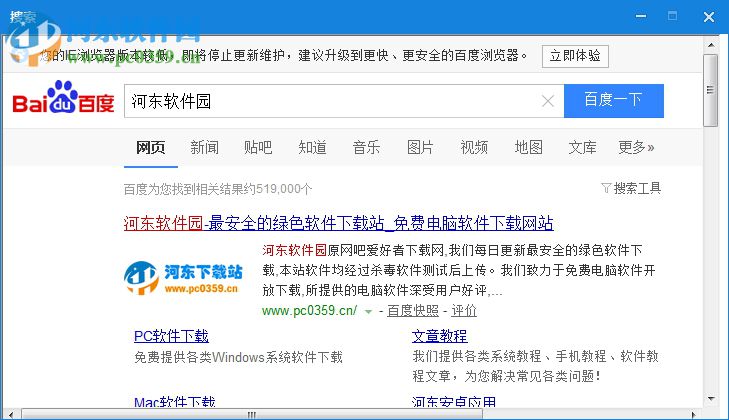Screen dimensions: 729x420
Task: Click the 搜索工具 filter icon
Action: click(x=606, y=188)
